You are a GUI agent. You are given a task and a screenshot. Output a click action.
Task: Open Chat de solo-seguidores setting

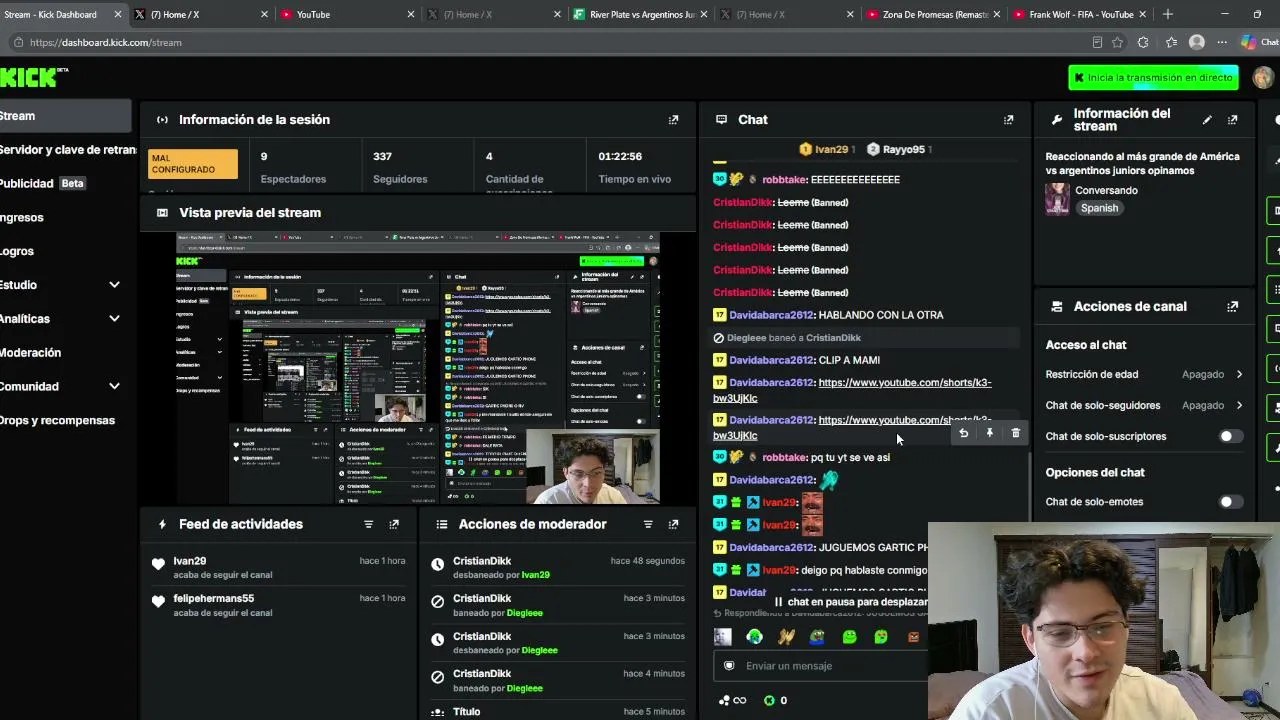tap(1144, 406)
